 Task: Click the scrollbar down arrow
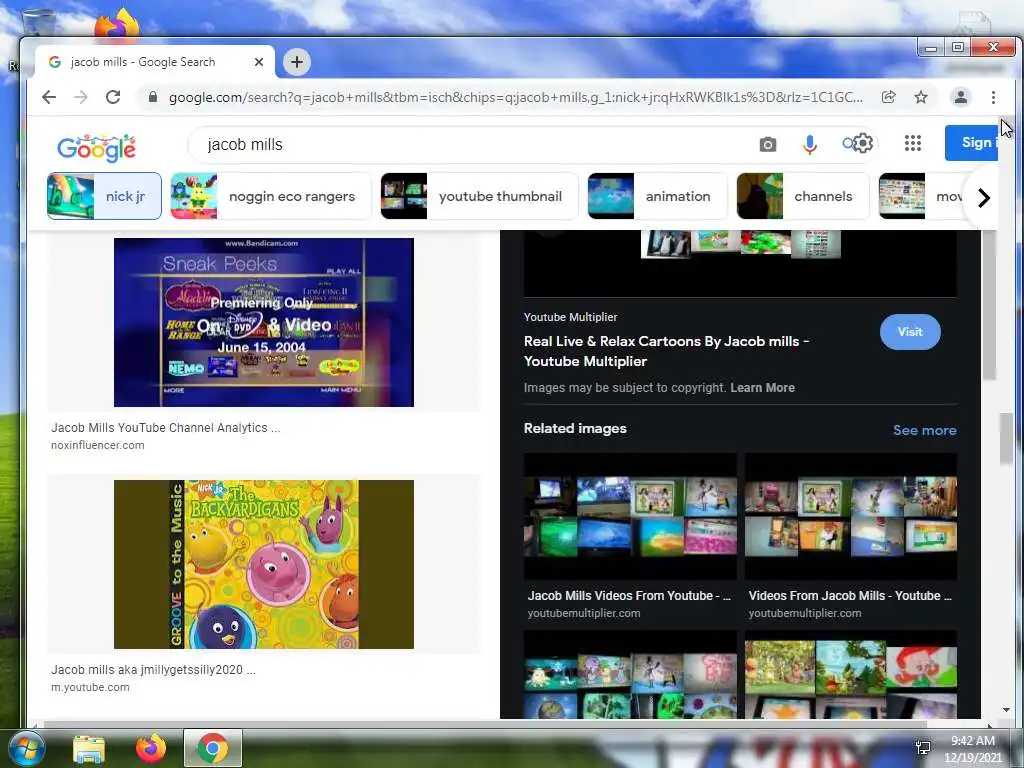click(x=1006, y=710)
